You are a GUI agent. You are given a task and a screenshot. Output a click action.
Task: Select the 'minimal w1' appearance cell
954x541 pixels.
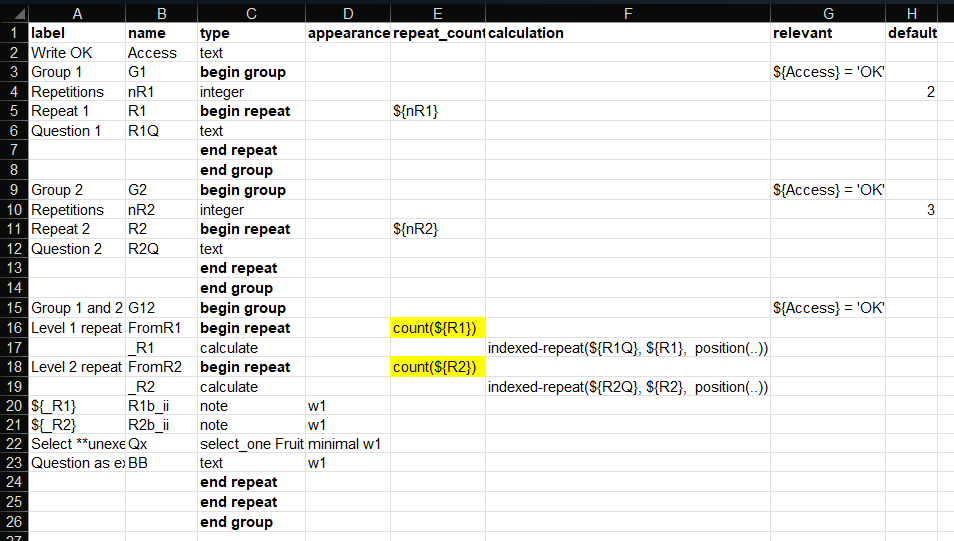pyautogui.click(x=348, y=444)
